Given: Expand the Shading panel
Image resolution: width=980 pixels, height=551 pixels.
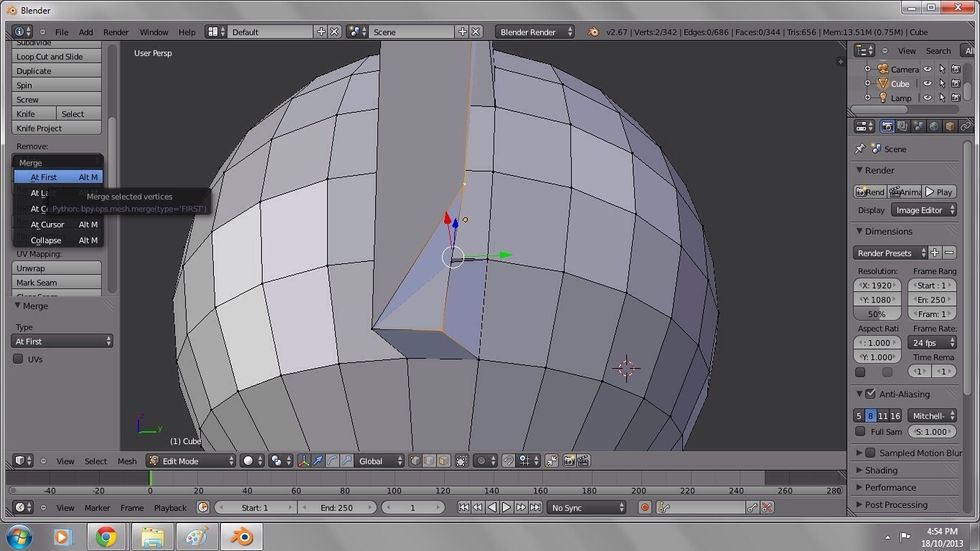Looking at the screenshot, I should coord(881,470).
